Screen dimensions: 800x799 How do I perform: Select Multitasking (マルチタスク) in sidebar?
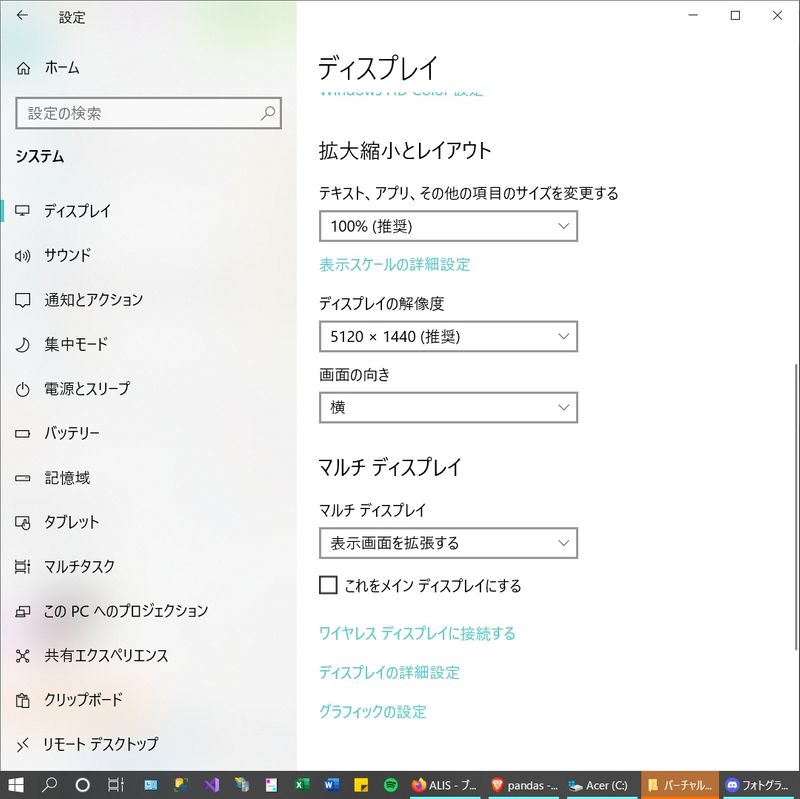79,566
